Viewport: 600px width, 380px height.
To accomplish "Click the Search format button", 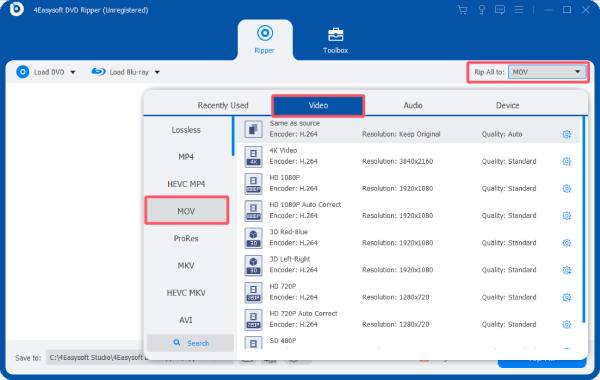I will pyautogui.click(x=191, y=343).
